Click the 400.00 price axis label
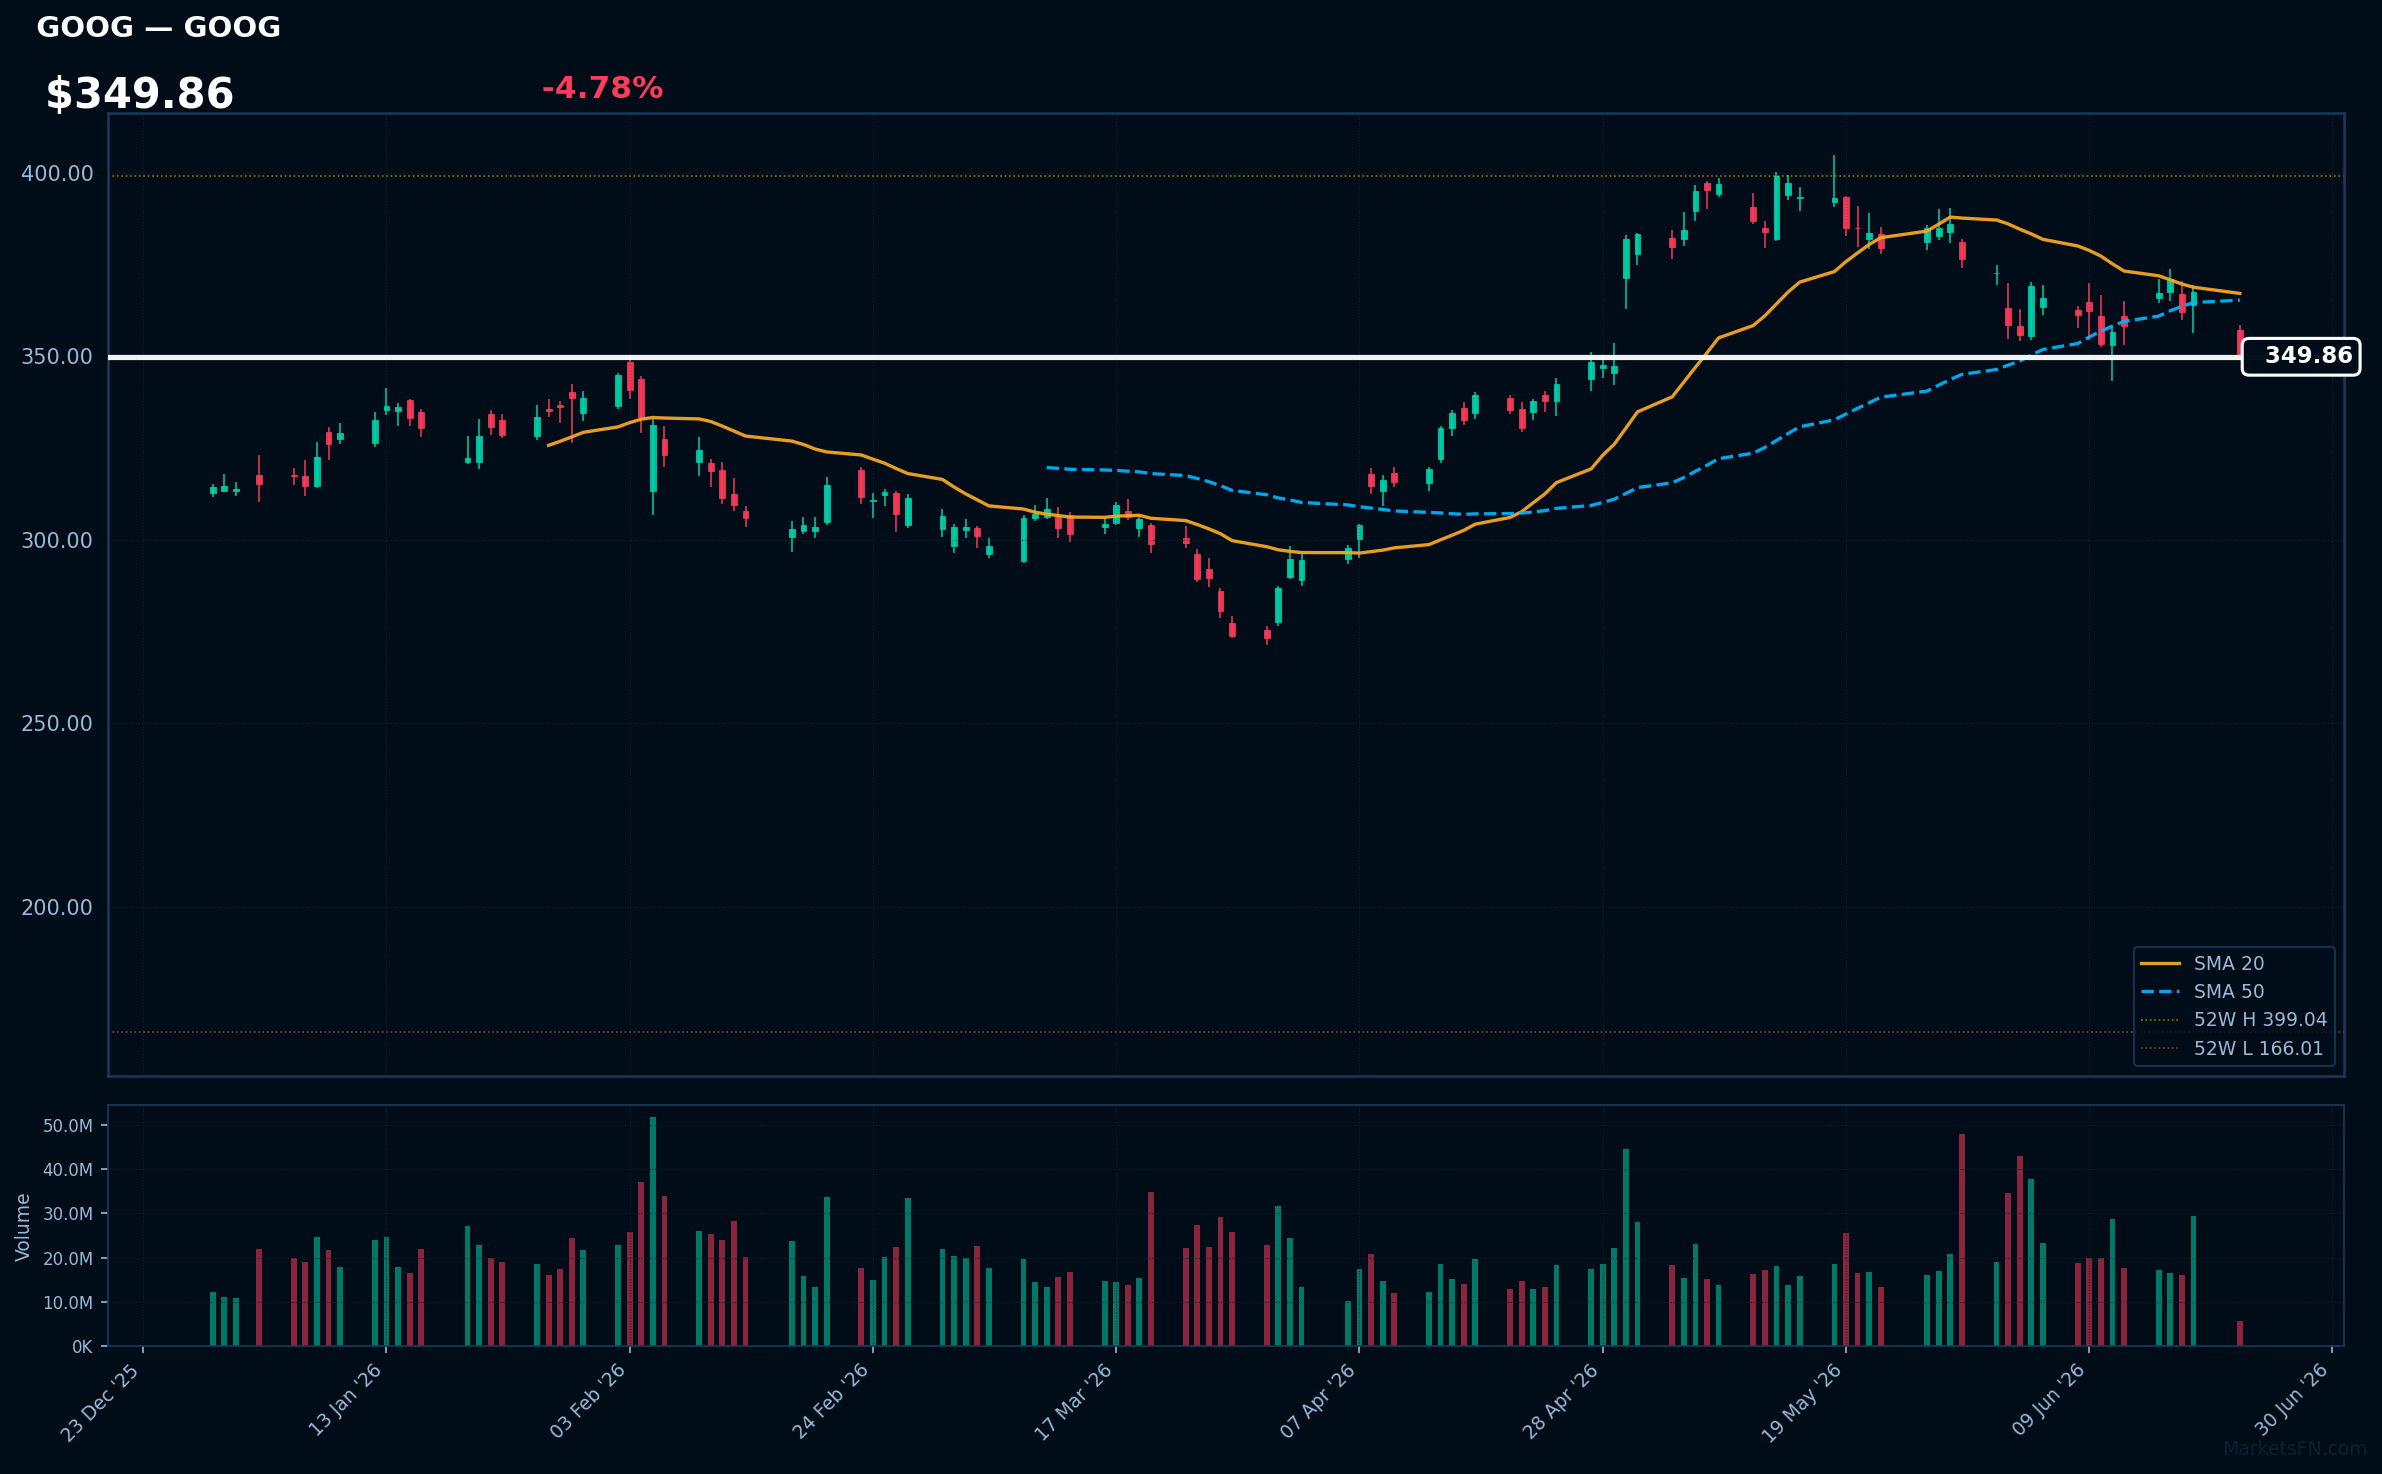The width and height of the screenshot is (2382, 1474). [57, 174]
